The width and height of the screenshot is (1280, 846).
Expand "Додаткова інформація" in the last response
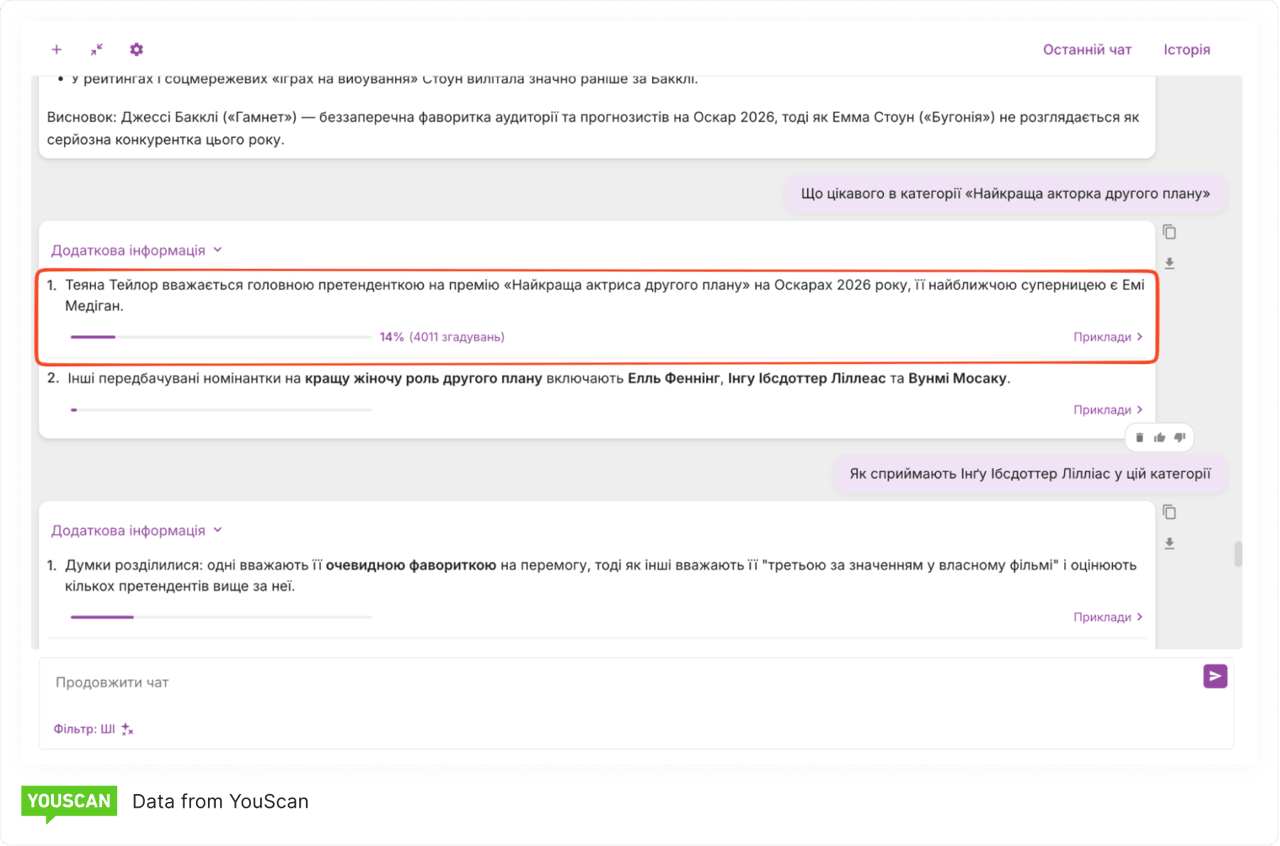(x=136, y=531)
